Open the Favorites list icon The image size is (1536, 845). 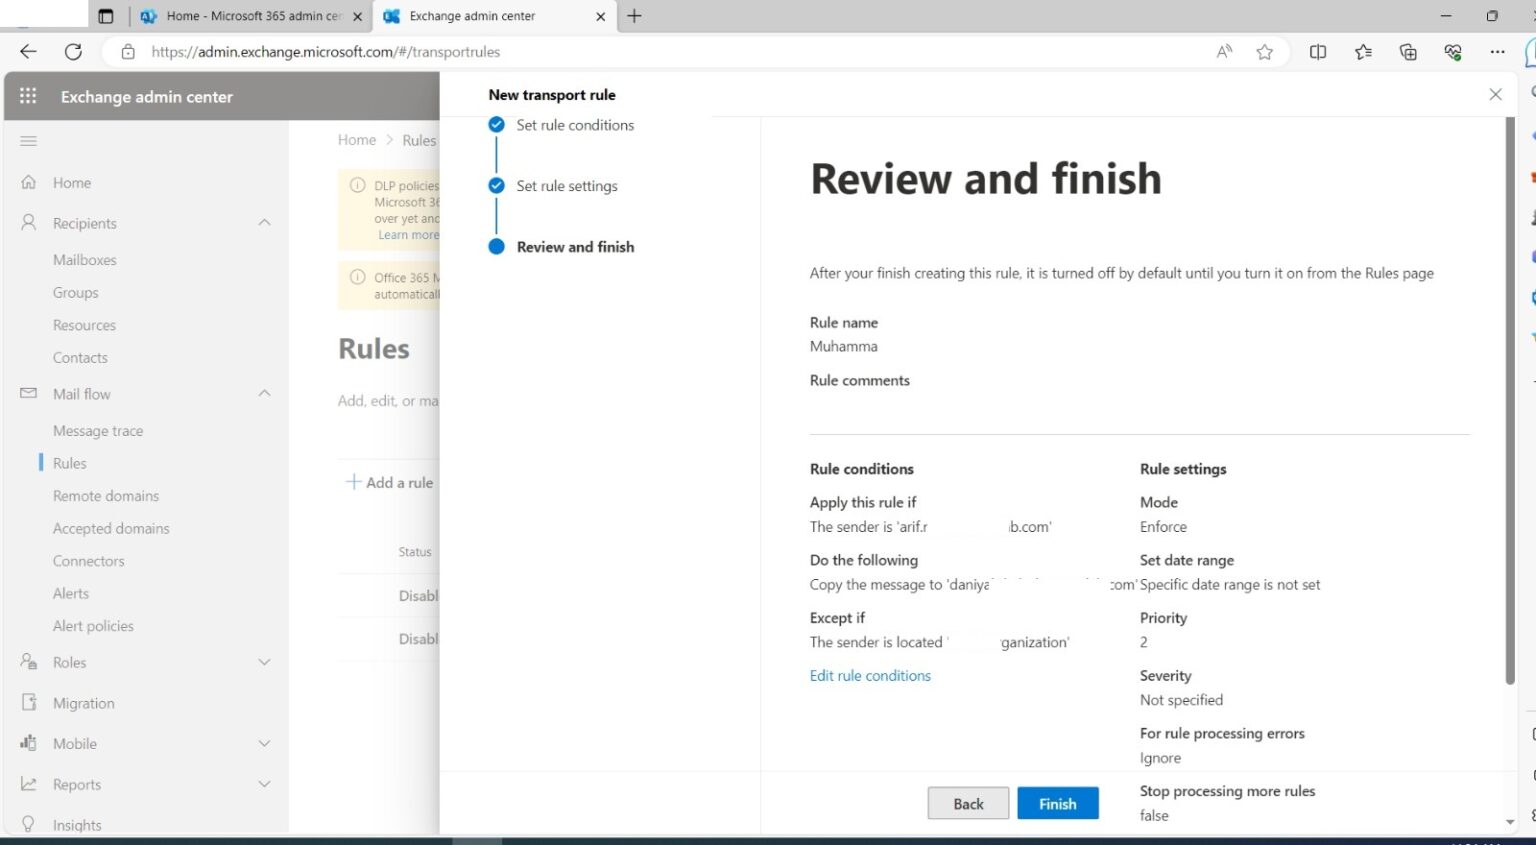click(x=1363, y=52)
